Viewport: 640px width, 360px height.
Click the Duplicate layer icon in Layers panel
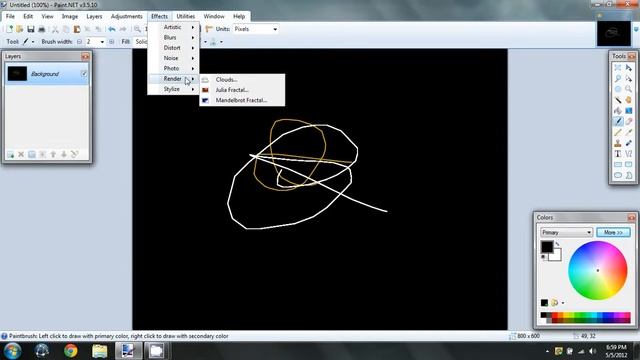click(x=31, y=154)
